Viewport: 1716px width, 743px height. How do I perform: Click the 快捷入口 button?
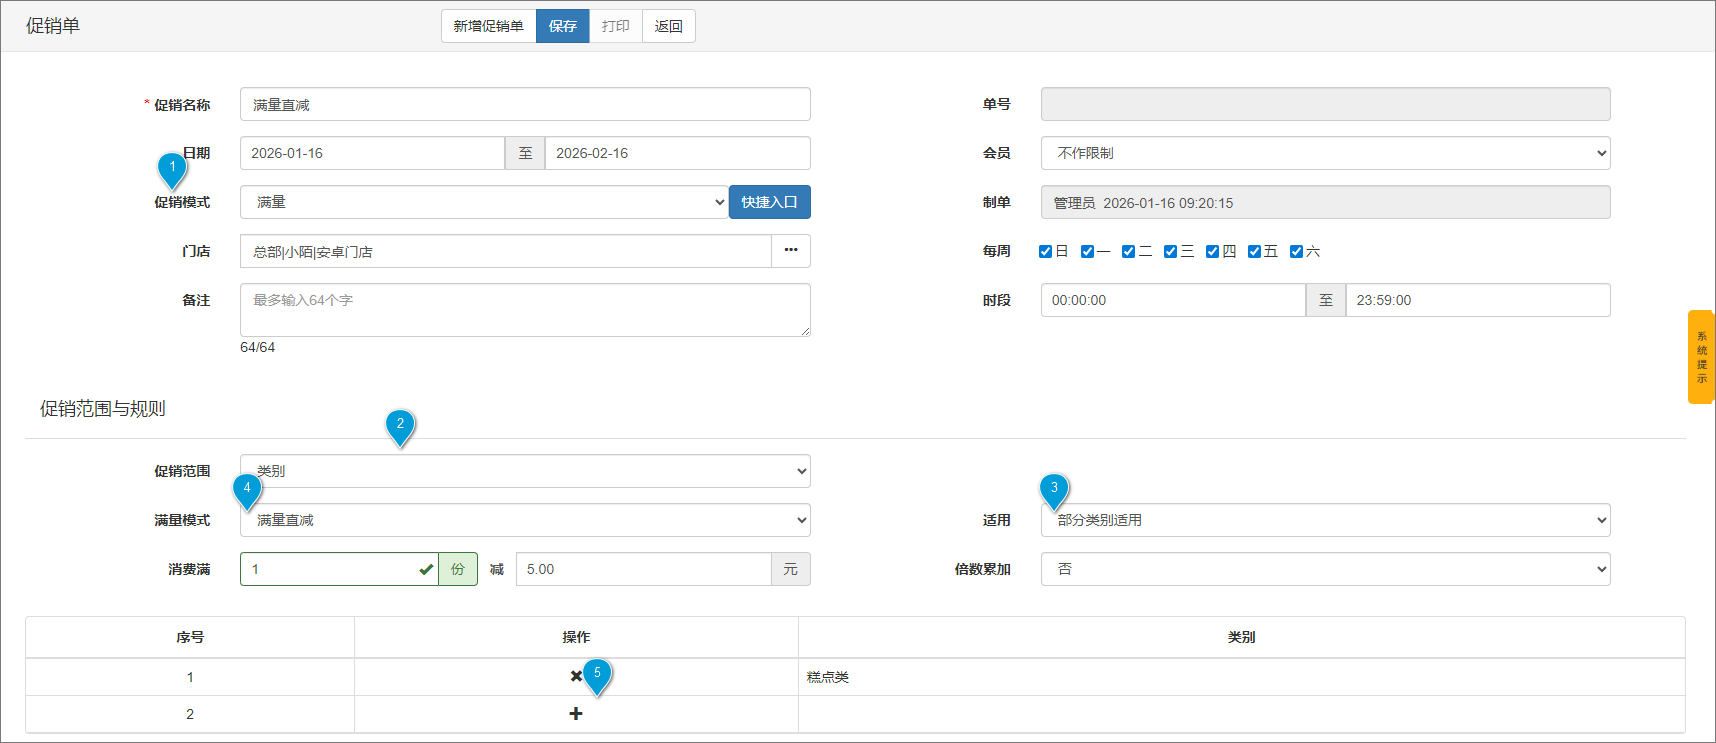[x=769, y=202]
